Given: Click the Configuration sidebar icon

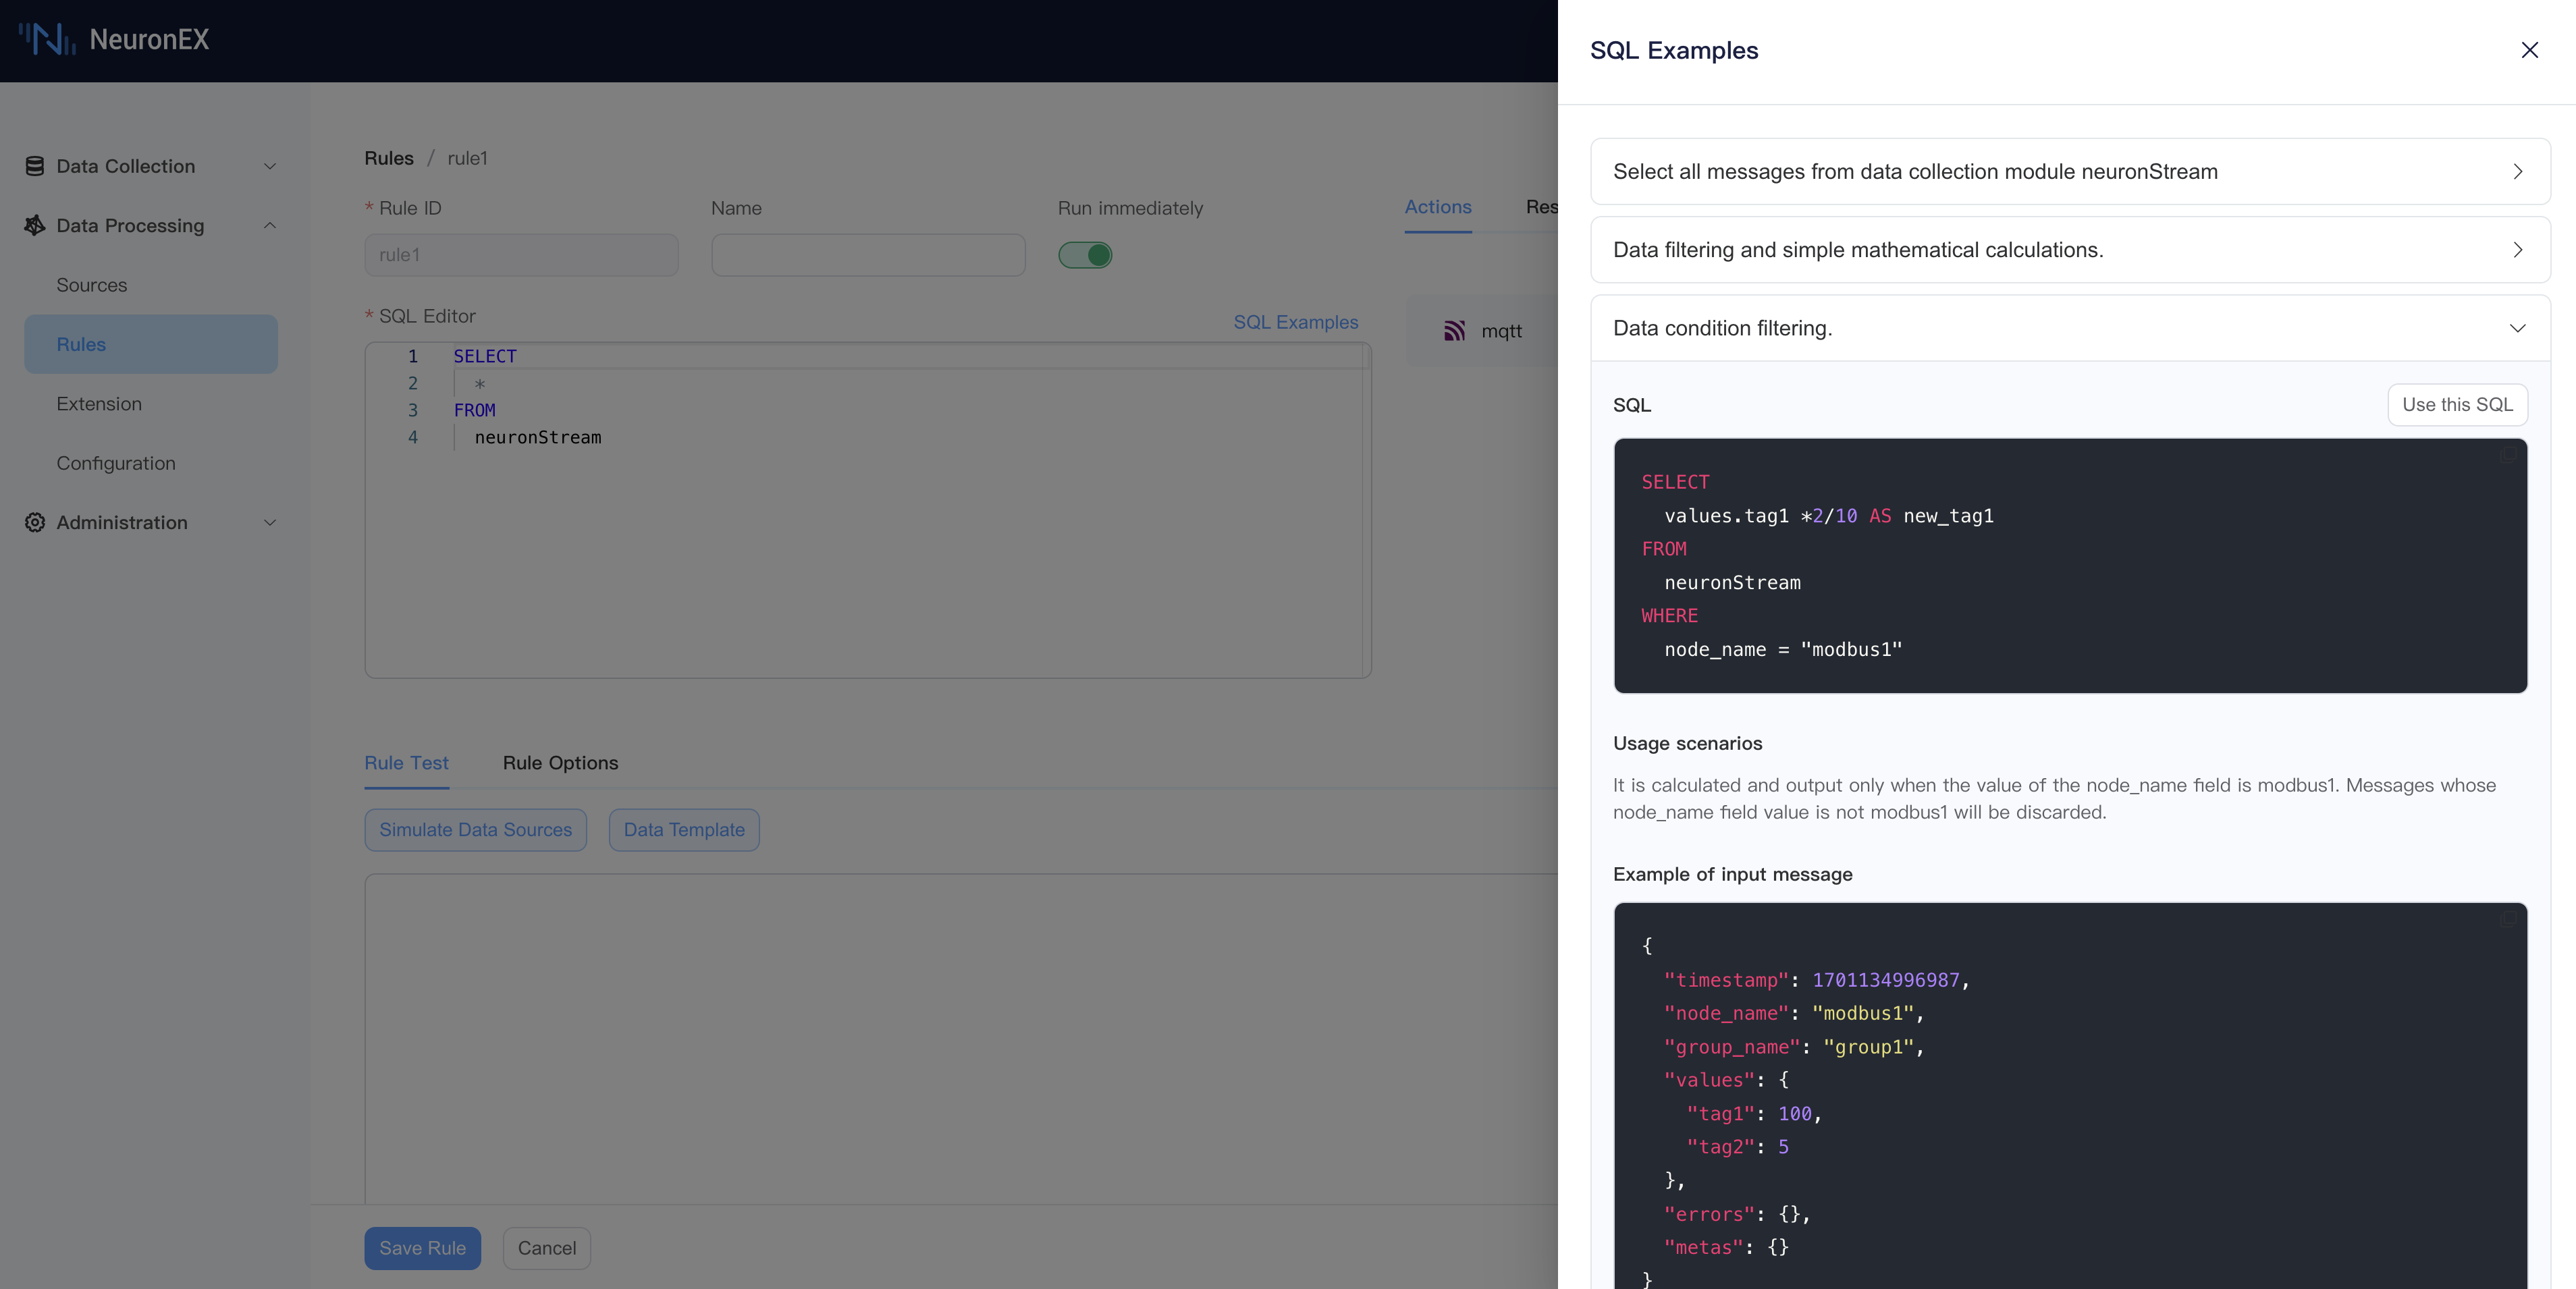Looking at the screenshot, I should point(115,462).
